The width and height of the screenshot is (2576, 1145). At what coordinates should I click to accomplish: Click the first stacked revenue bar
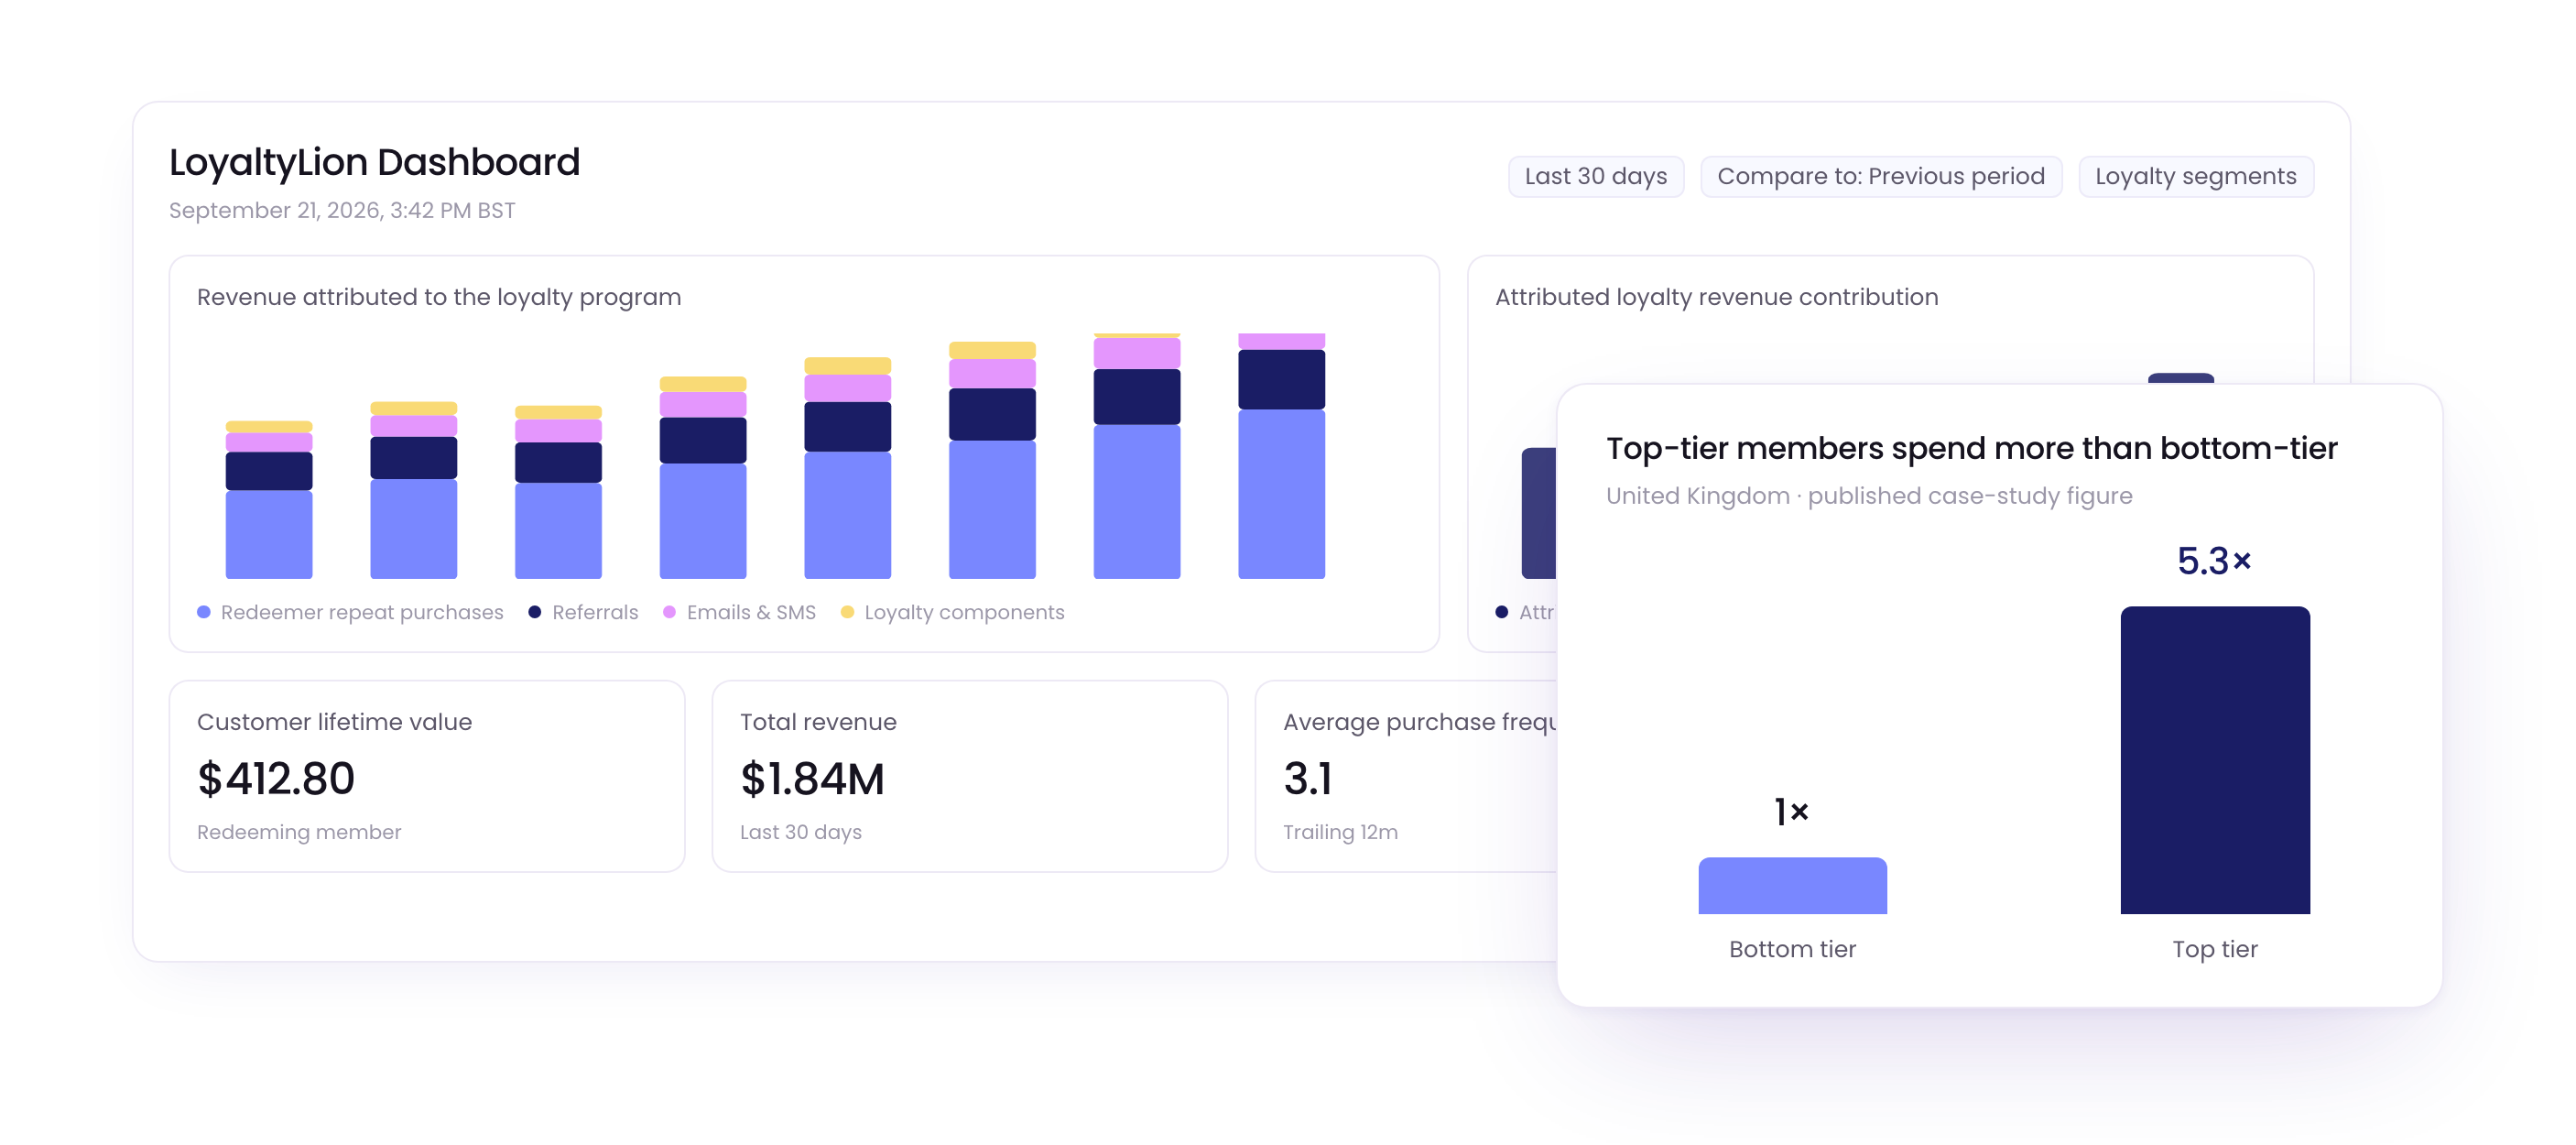[269, 500]
